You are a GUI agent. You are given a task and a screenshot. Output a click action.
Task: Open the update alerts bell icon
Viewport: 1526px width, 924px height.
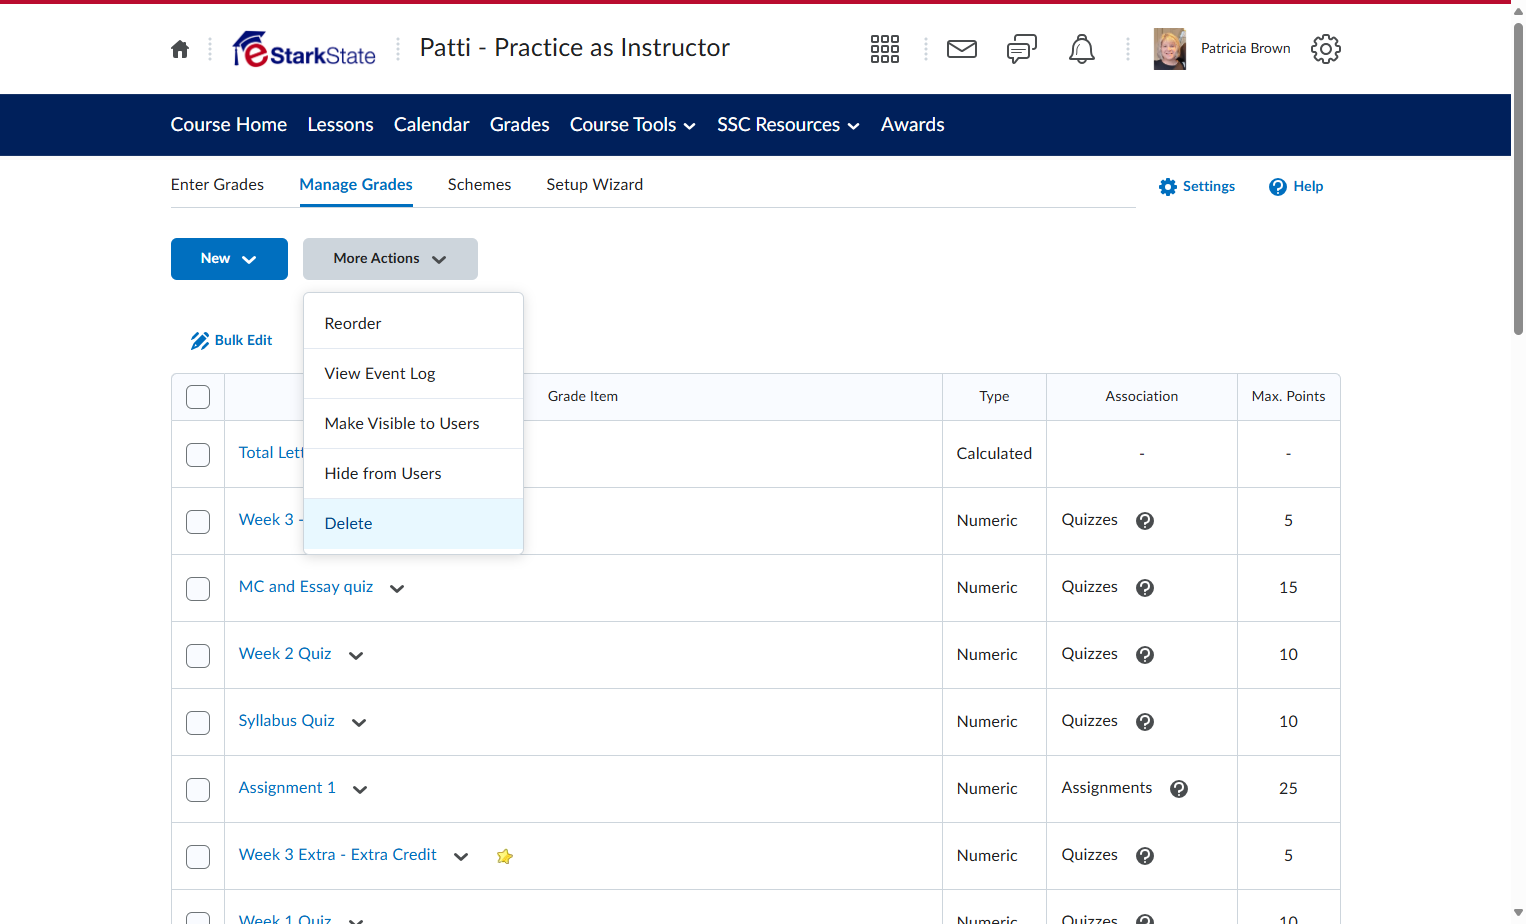point(1082,49)
